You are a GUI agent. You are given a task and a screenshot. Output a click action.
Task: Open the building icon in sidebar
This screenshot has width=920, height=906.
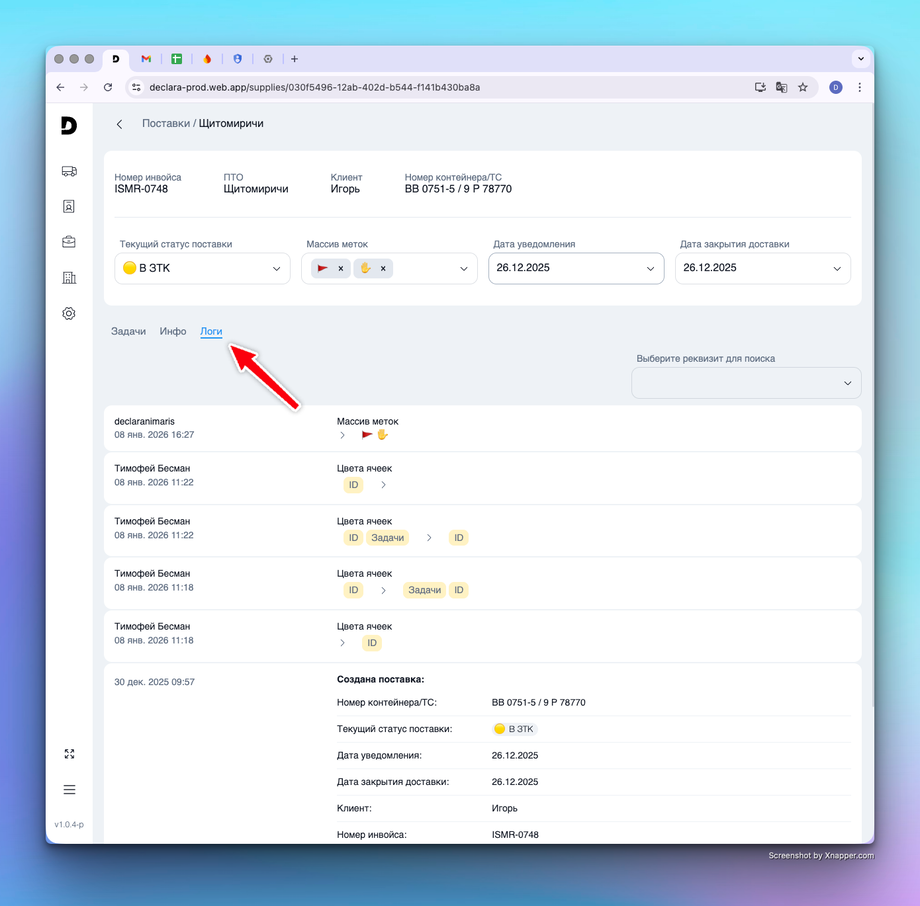pyautogui.click(x=69, y=278)
